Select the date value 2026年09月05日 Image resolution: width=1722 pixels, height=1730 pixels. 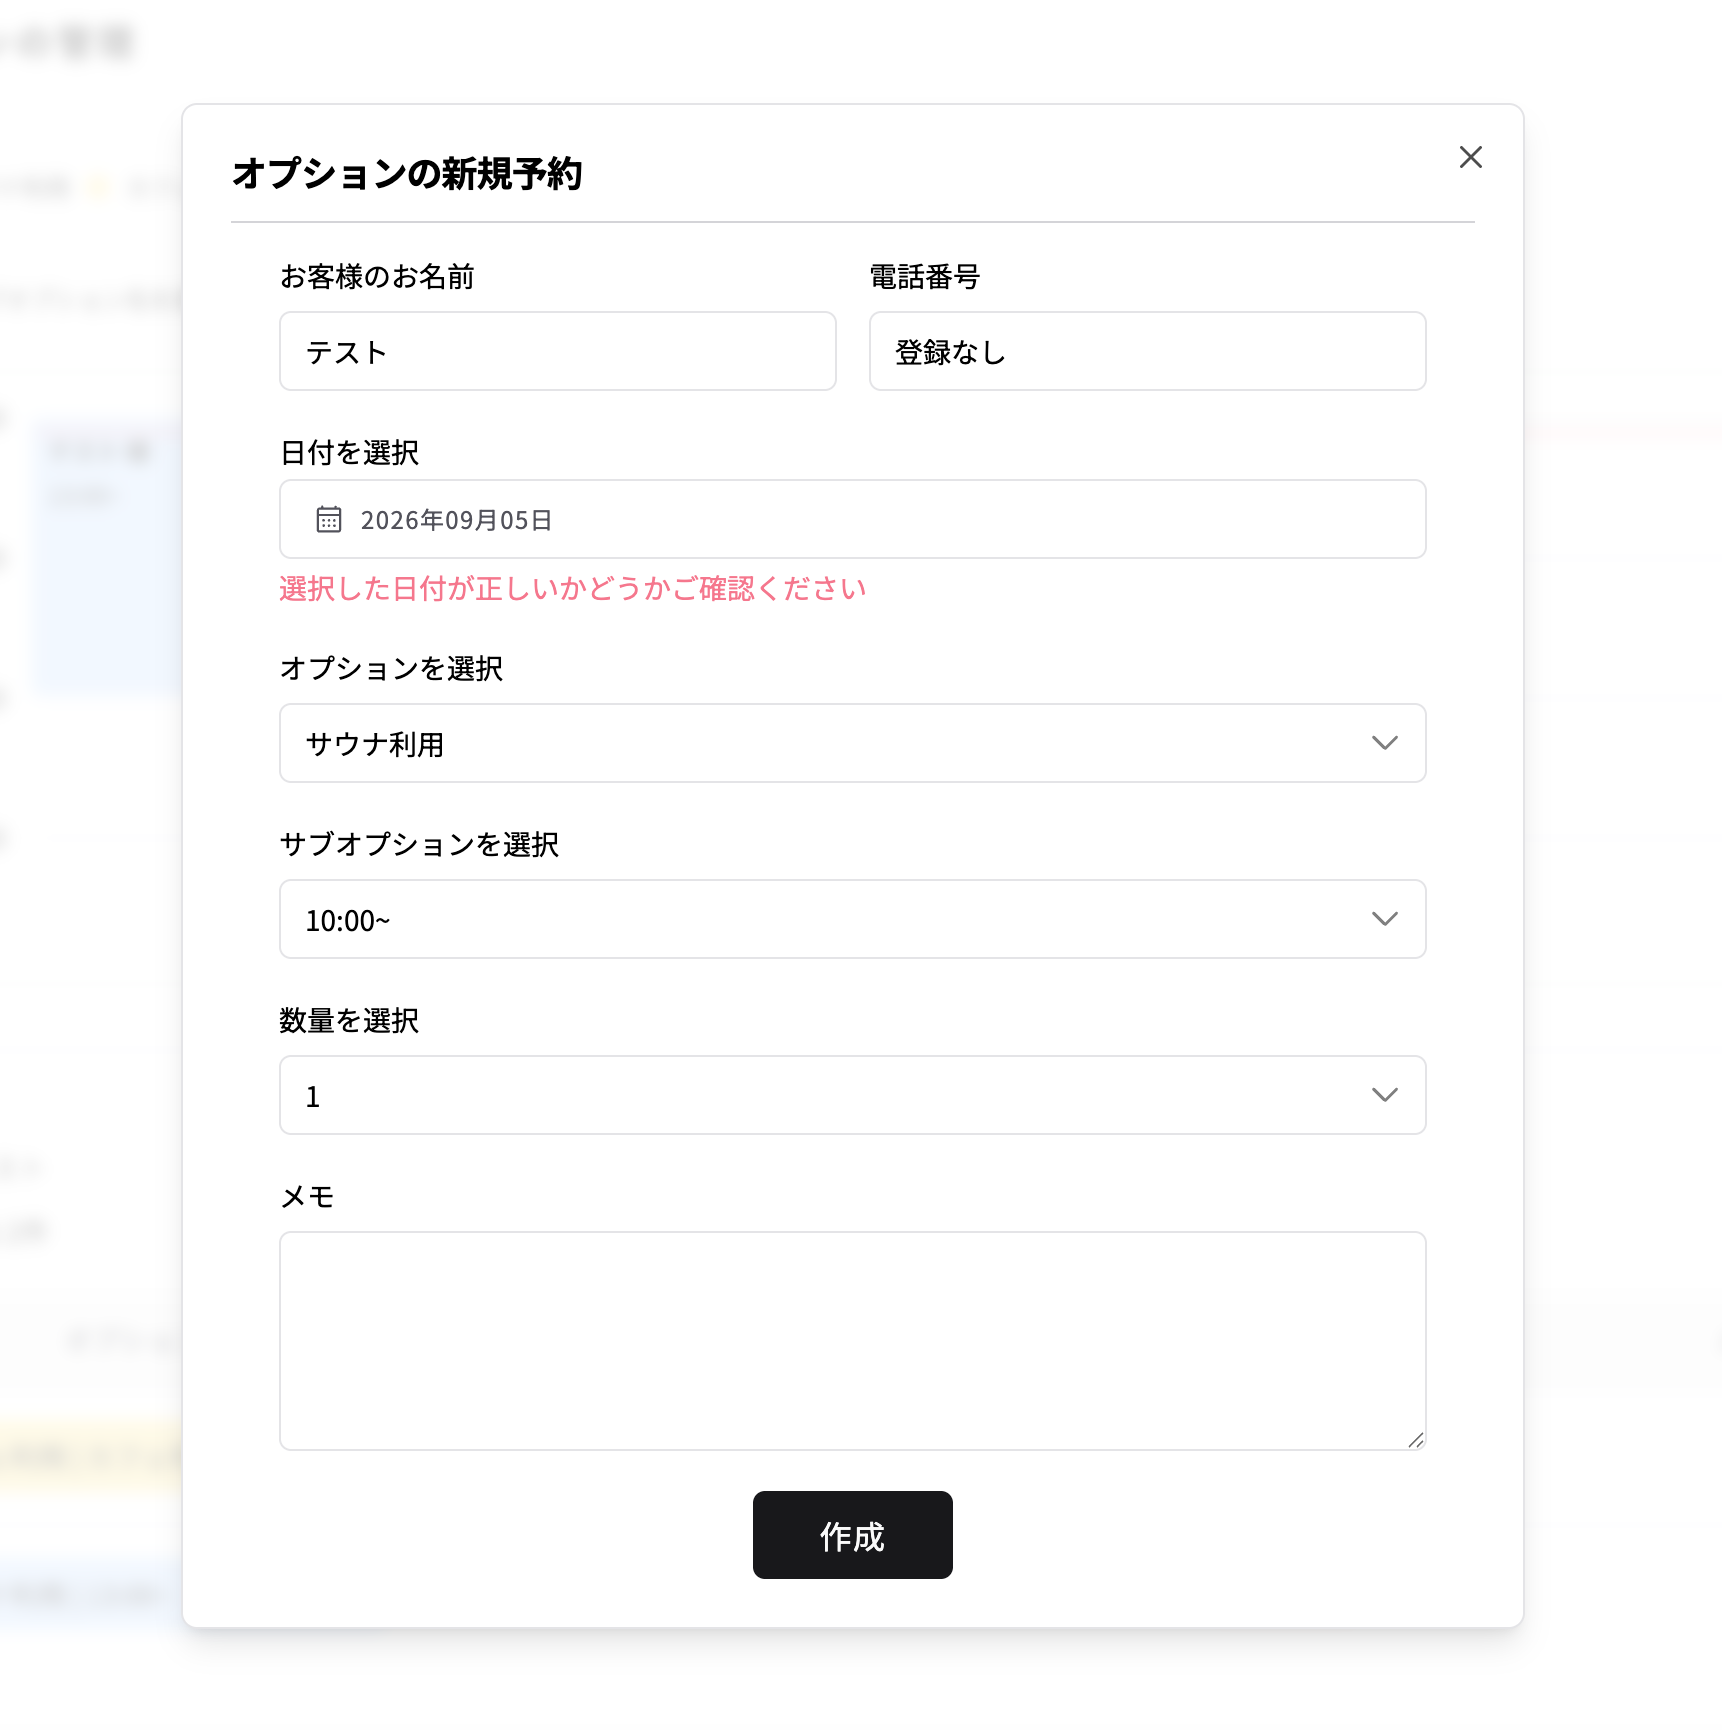click(x=456, y=520)
